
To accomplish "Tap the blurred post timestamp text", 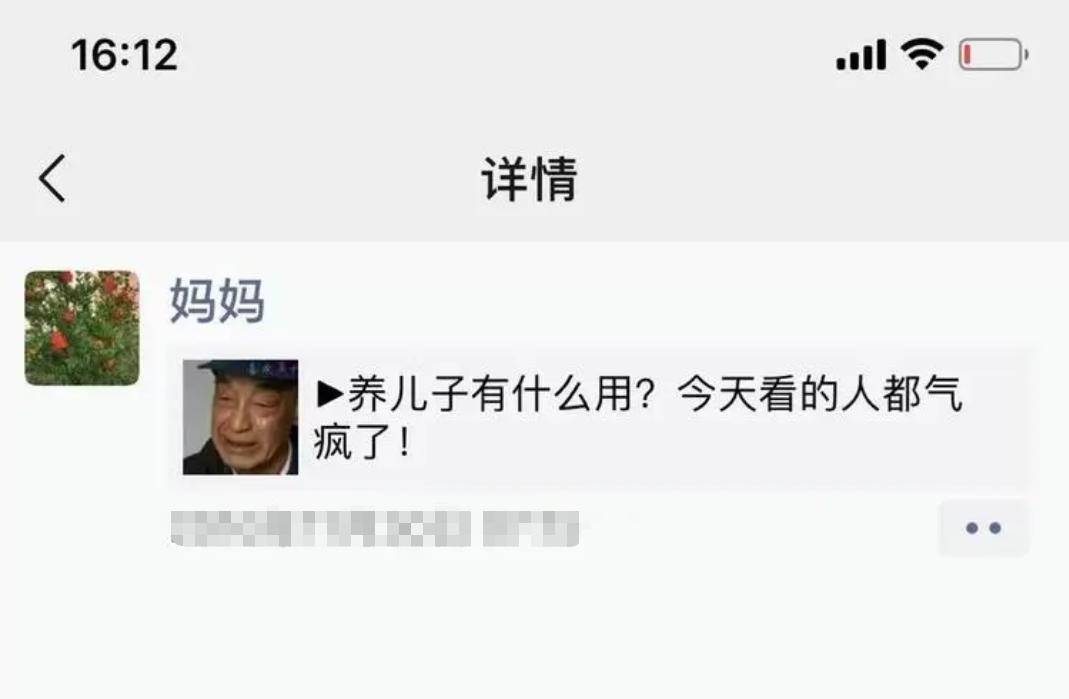I will (x=320, y=529).
